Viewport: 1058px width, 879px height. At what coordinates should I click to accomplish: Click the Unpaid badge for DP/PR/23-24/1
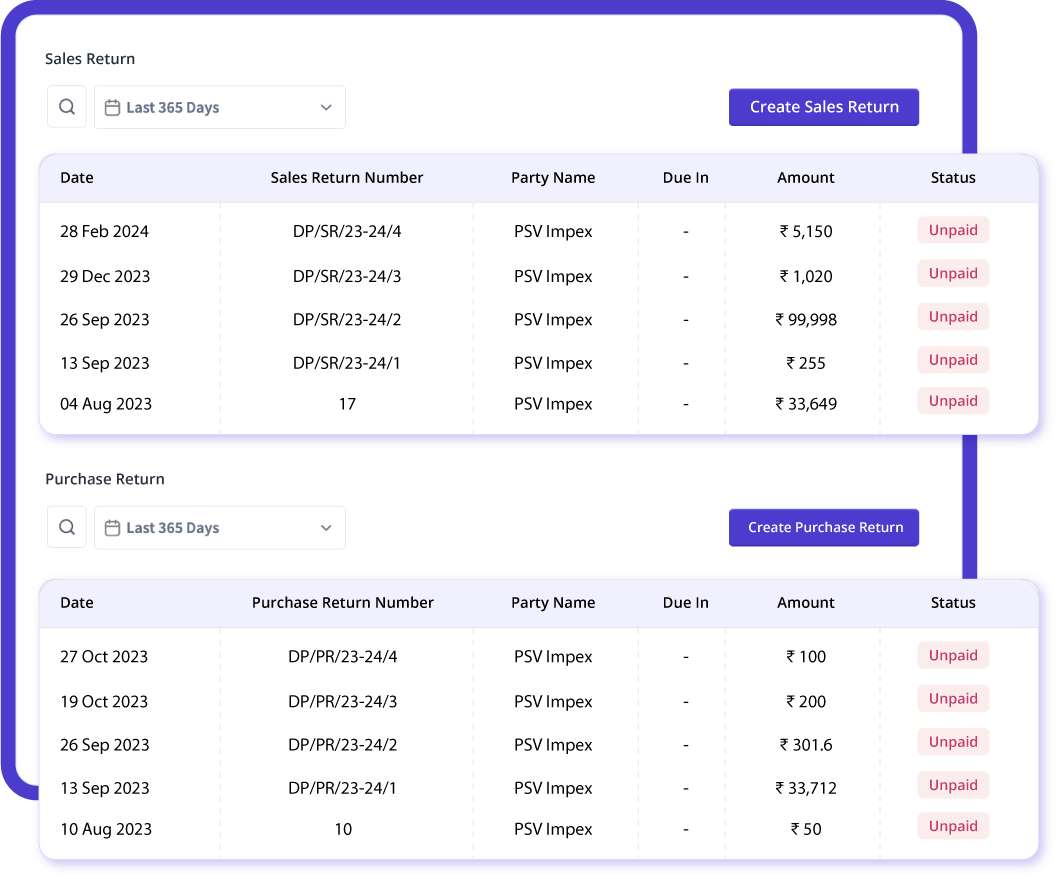[x=952, y=784]
